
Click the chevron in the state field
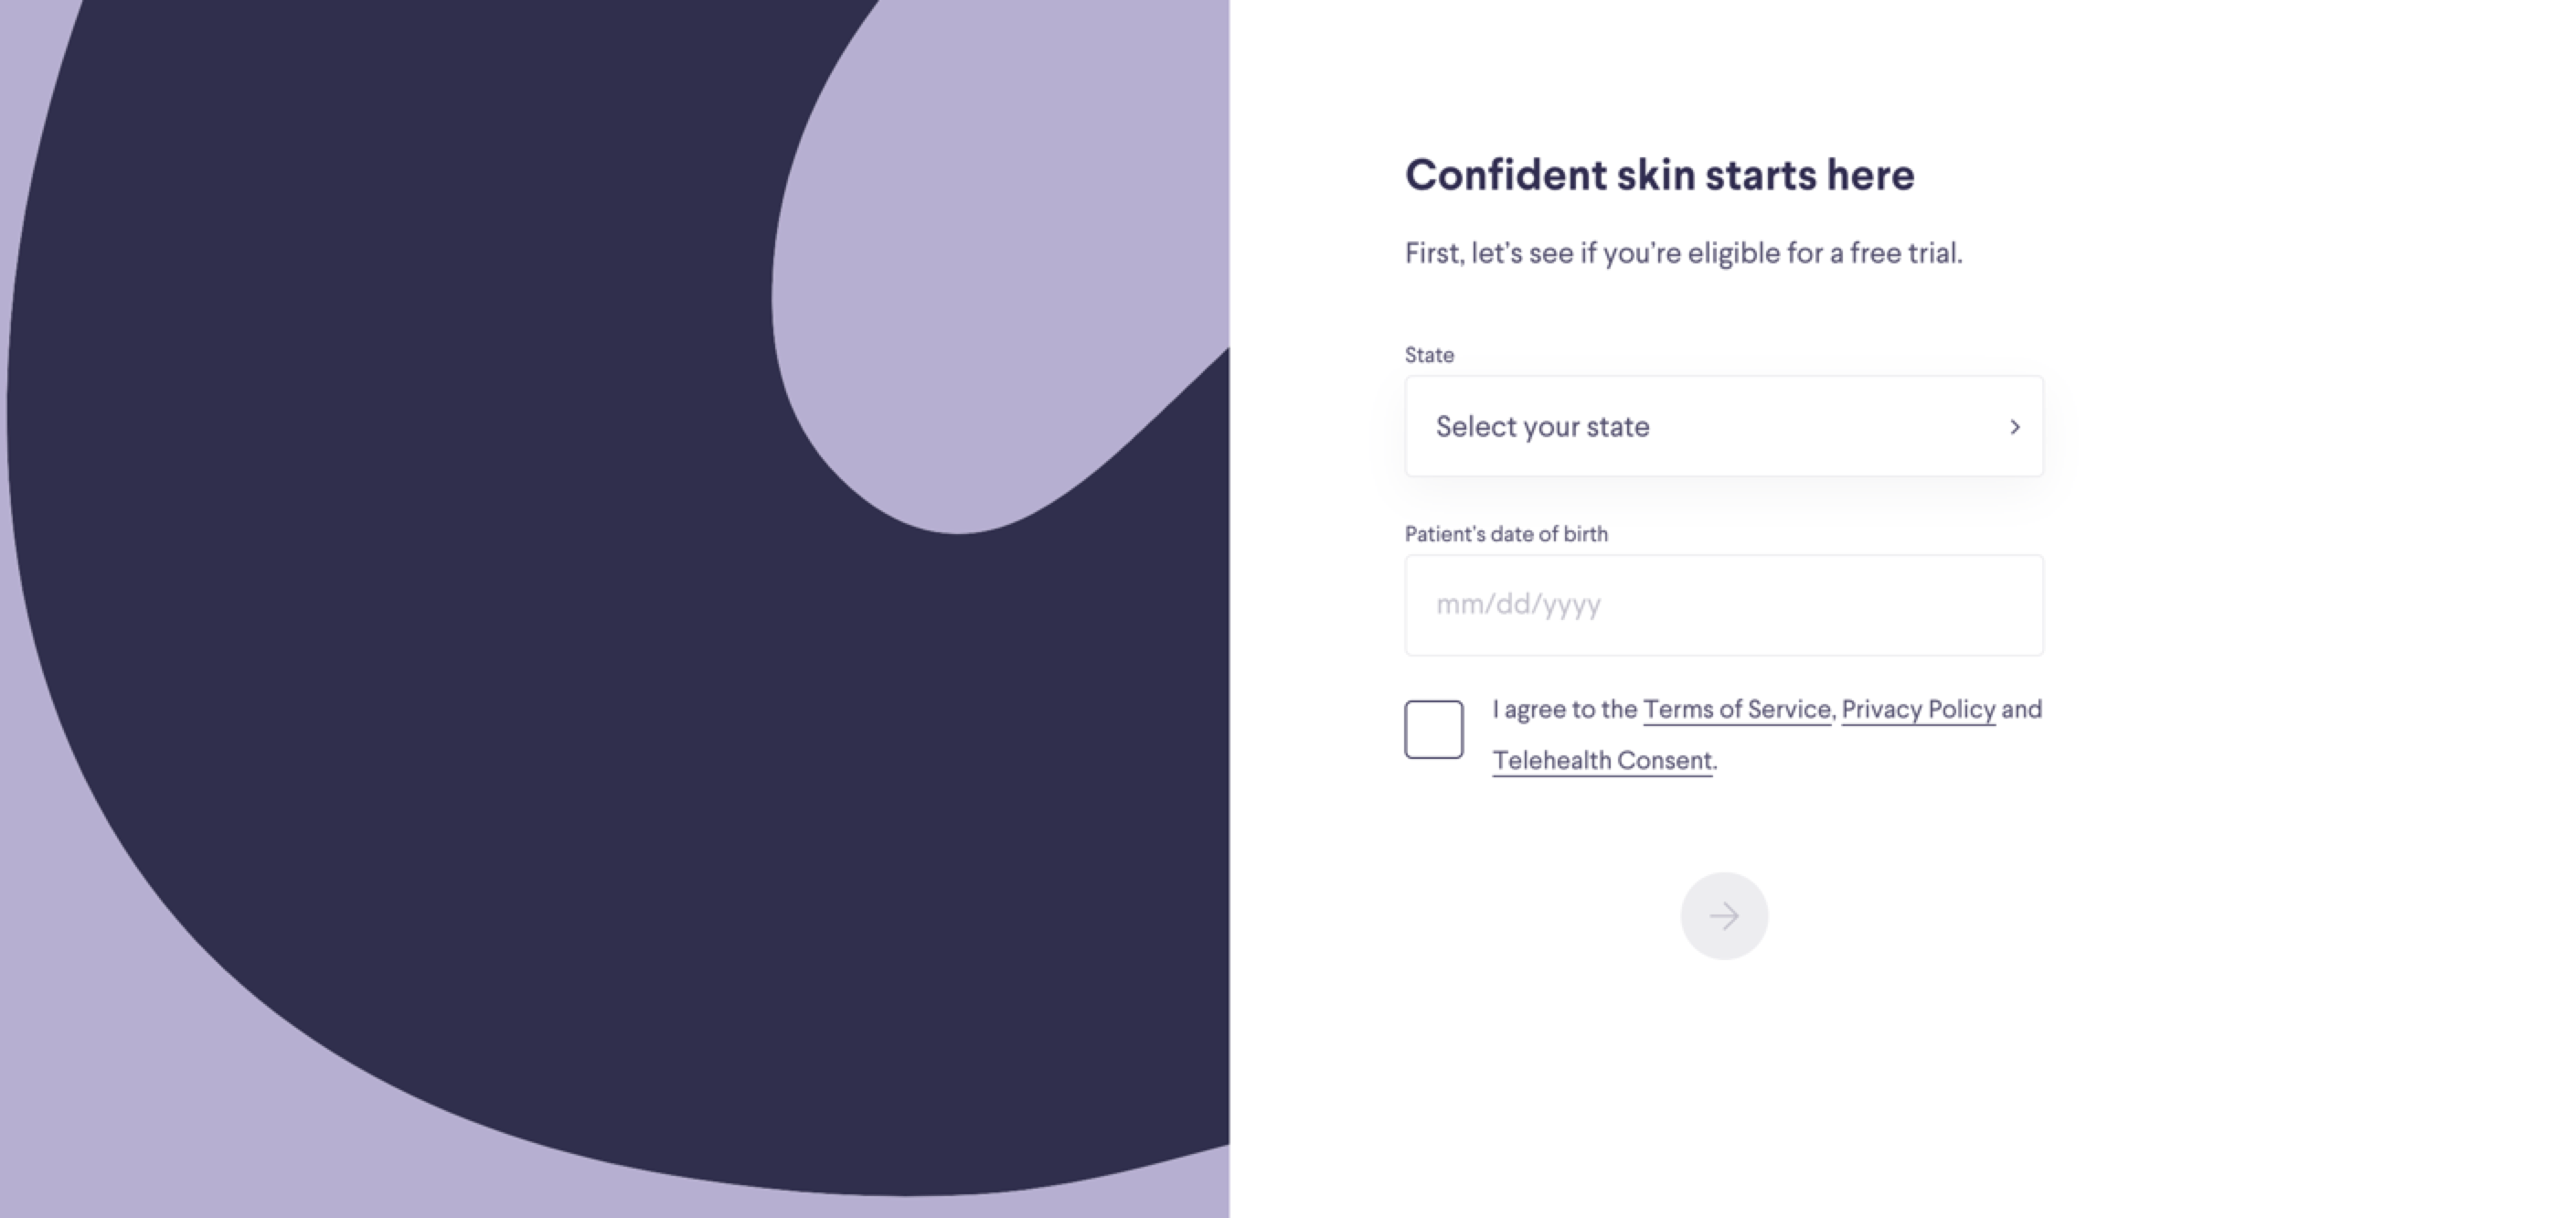tap(2014, 427)
